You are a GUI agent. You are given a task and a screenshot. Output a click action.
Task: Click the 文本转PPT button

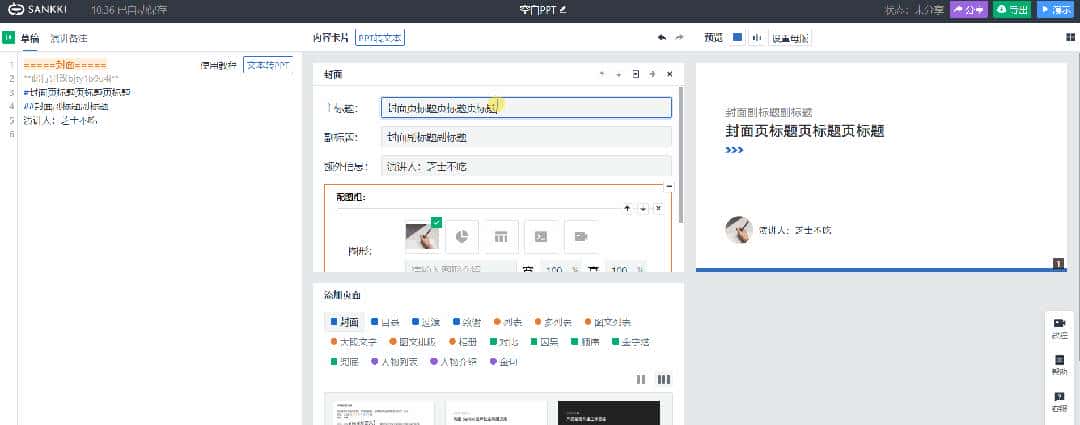268,65
